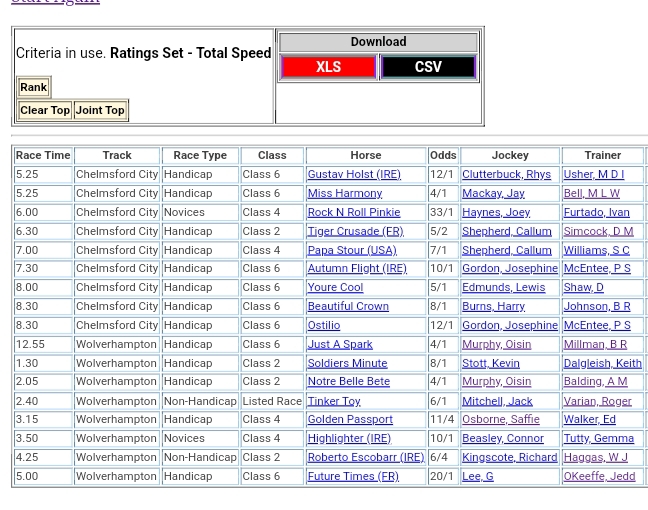Screen dimensions: 648x510
Task: Open horse Miss Harmony
Action: click(344, 194)
